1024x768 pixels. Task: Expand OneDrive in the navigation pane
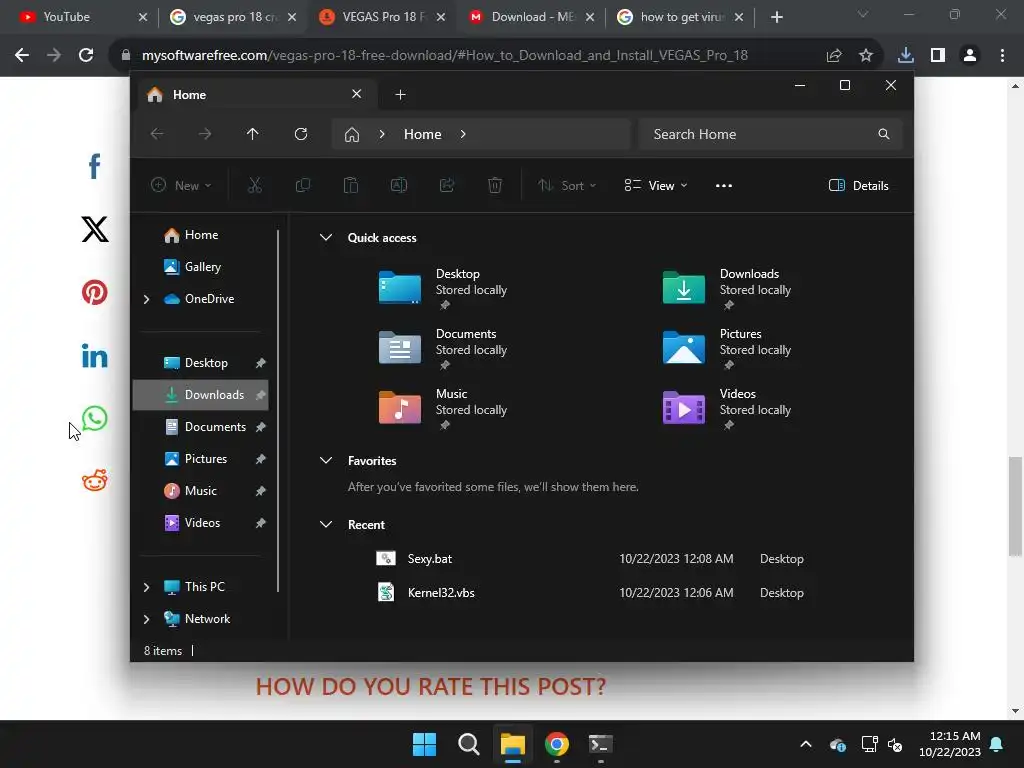pos(146,299)
